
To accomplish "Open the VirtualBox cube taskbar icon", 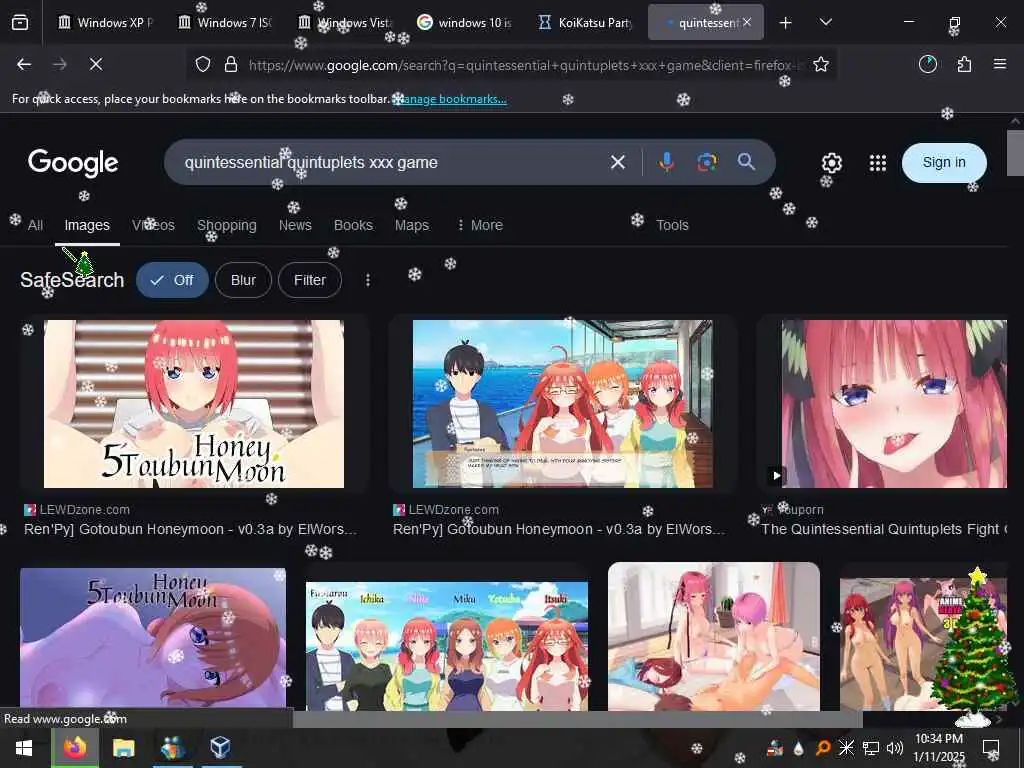I will click(x=220, y=748).
